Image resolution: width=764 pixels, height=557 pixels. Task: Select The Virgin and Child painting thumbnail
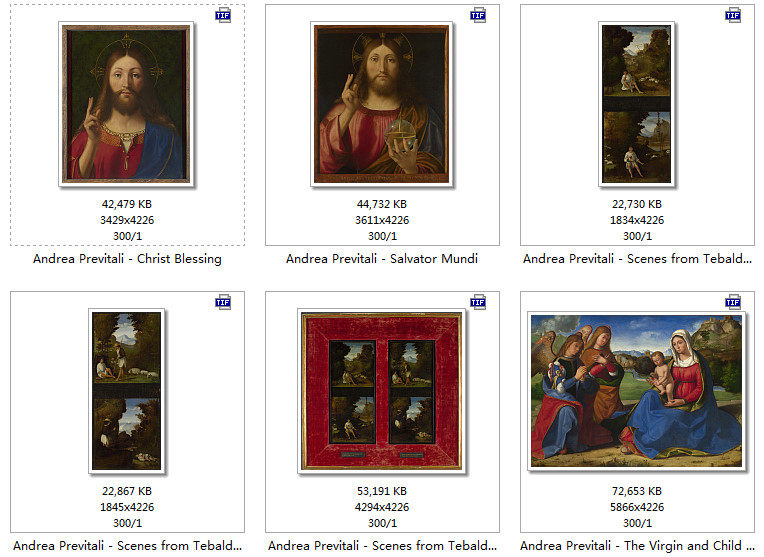(x=636, y=391)
